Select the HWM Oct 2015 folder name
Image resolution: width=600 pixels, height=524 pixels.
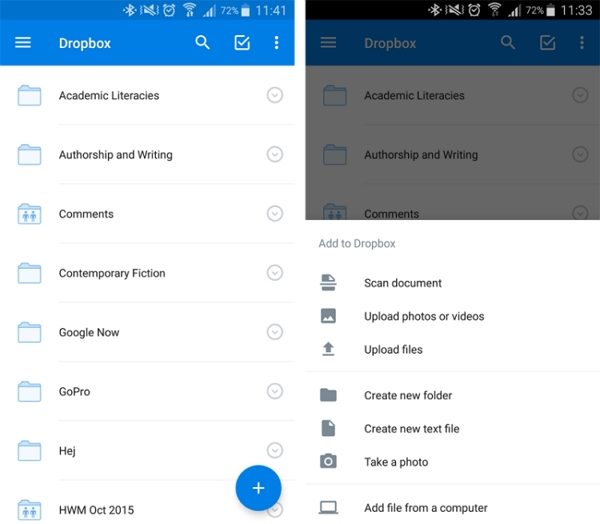(x=96, y=510)
